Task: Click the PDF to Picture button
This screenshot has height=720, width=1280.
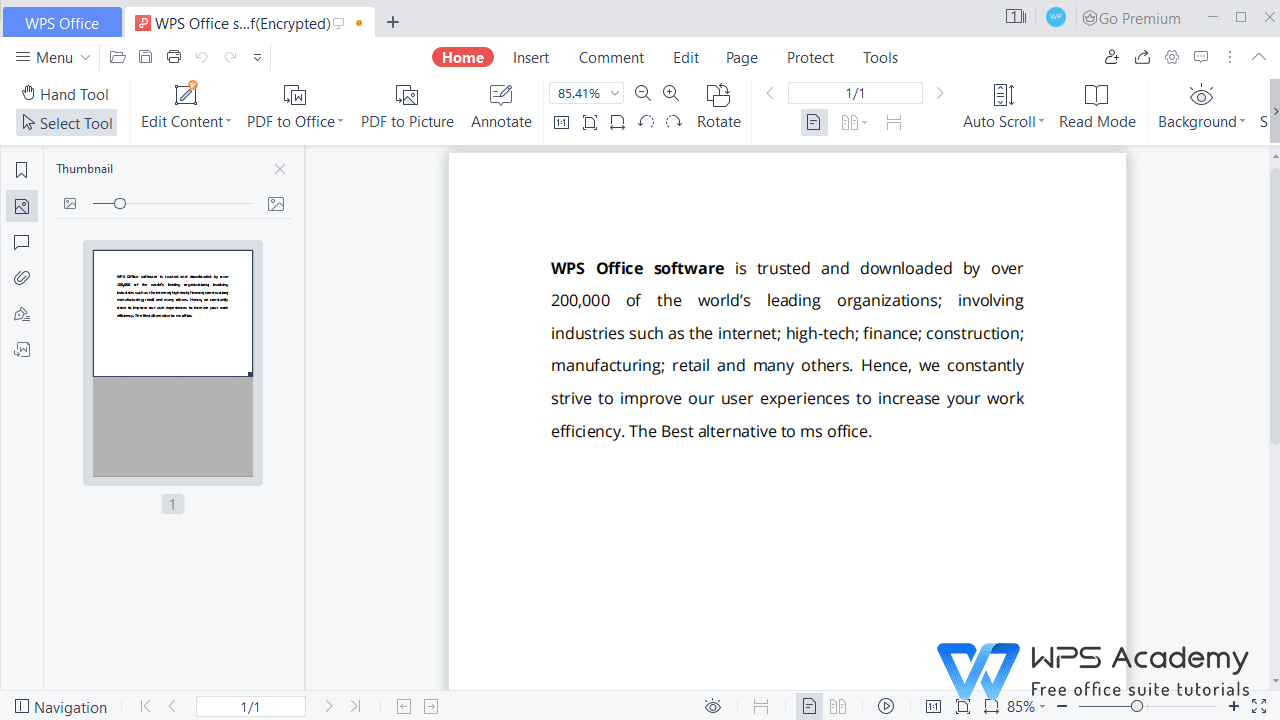Action: tap(407, 108)
